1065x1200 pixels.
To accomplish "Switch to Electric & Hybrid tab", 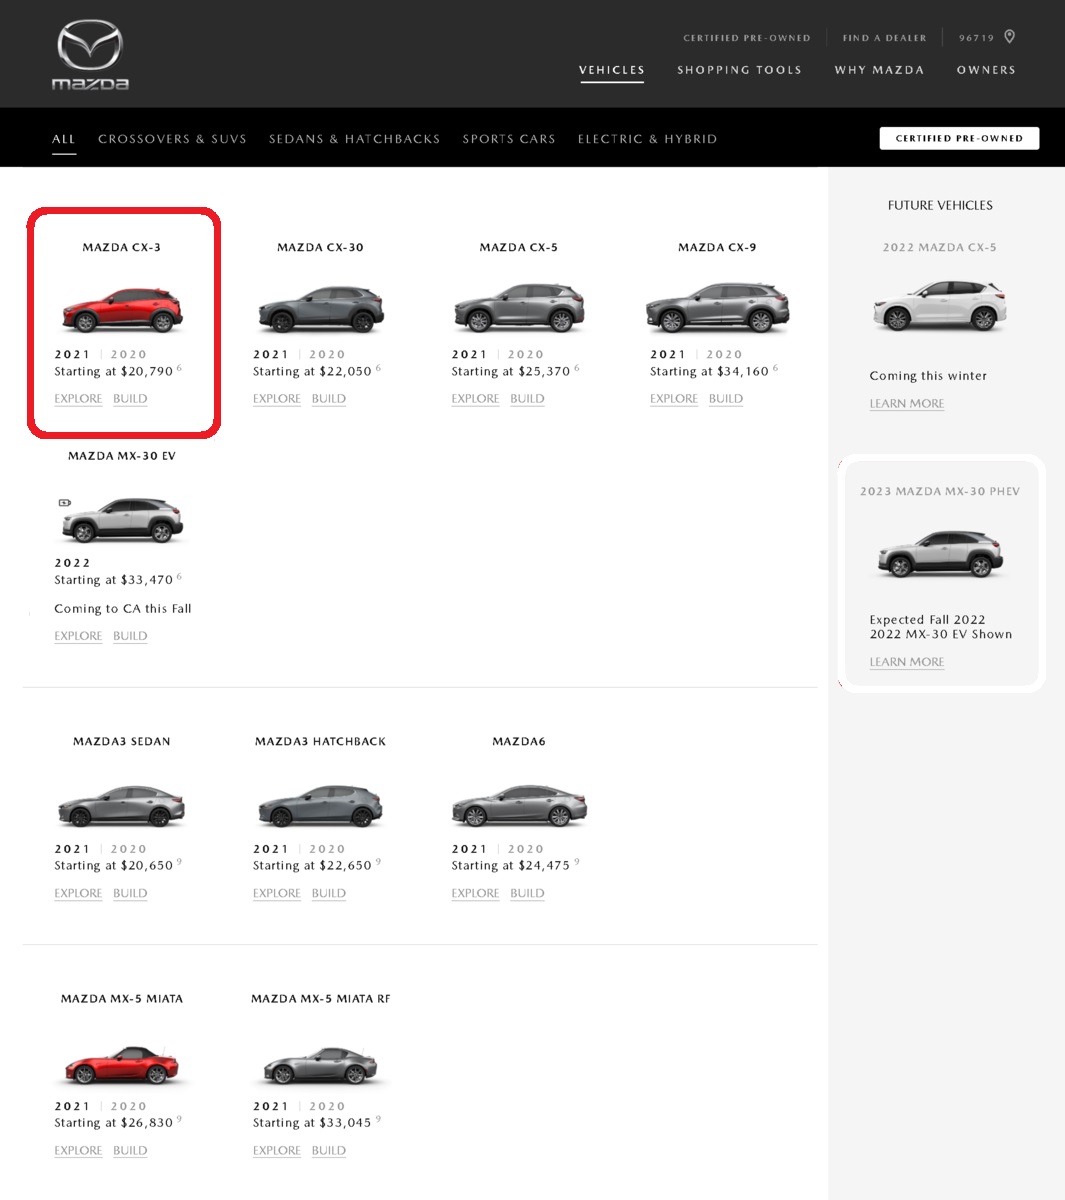I will point(647,139).
